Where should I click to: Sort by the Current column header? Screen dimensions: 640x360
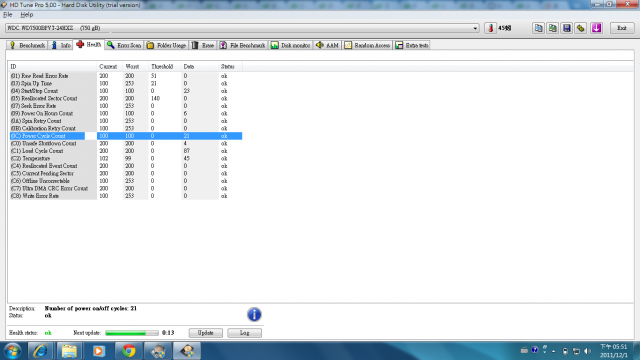pyautogui.click(x=109, y=67)
